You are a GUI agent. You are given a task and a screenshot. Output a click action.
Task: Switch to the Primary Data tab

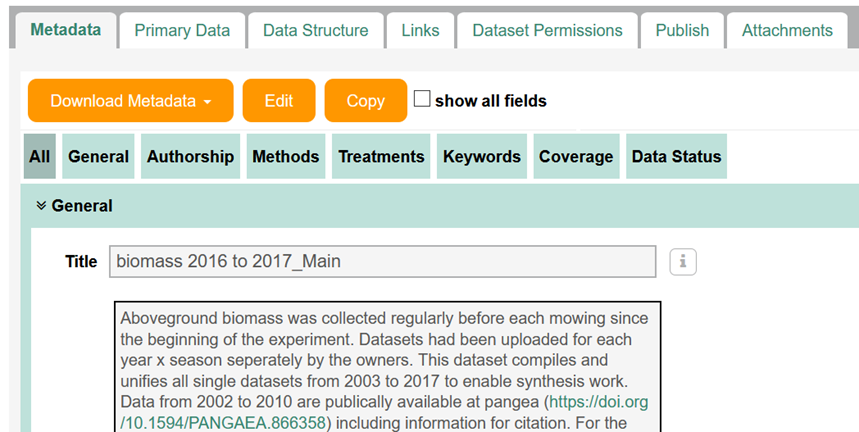[182, 30]
